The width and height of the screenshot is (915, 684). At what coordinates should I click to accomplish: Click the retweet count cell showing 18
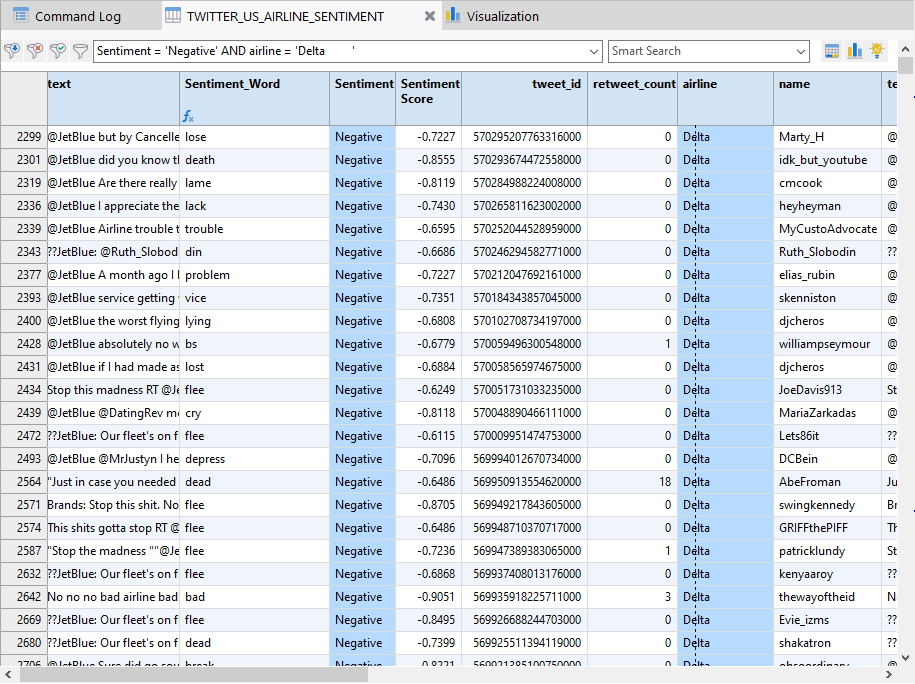[x=633, y=482]
